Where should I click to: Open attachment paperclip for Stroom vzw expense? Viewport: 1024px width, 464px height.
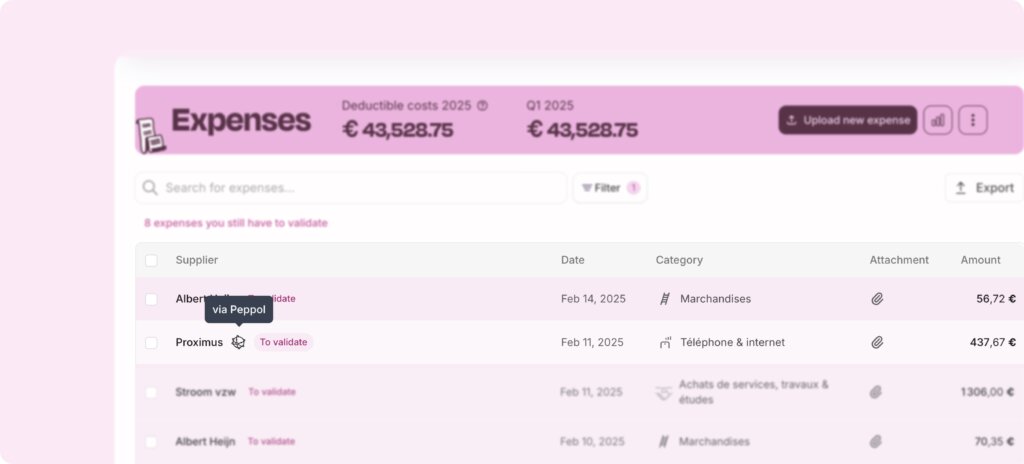(x=876, y=392)
